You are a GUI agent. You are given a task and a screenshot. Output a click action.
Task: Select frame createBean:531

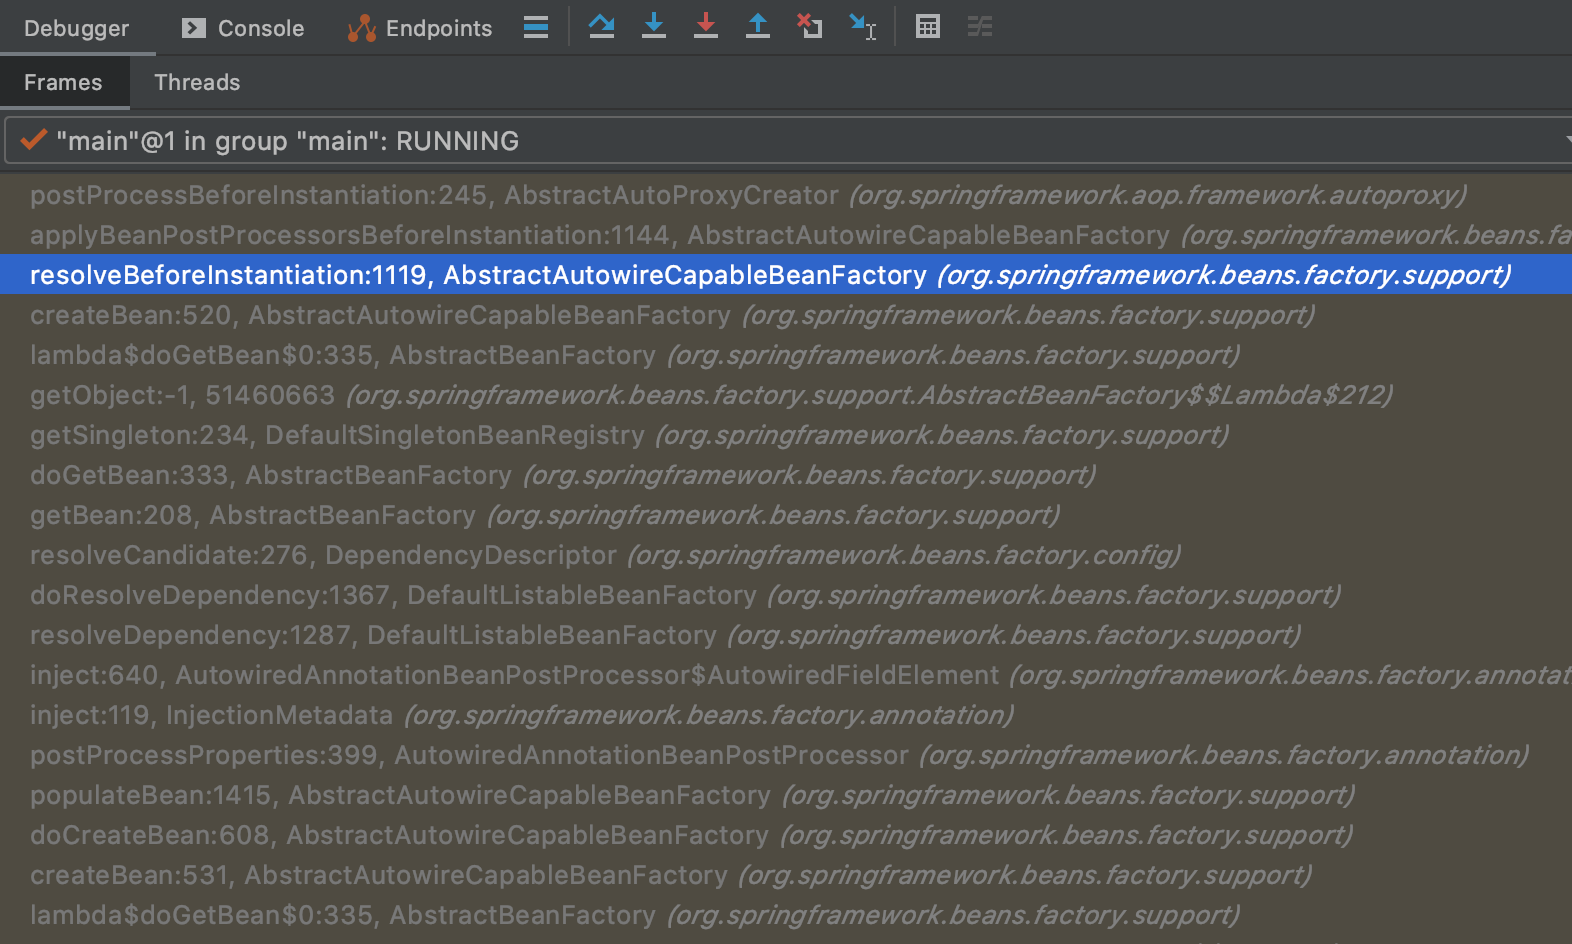point(786,875)
